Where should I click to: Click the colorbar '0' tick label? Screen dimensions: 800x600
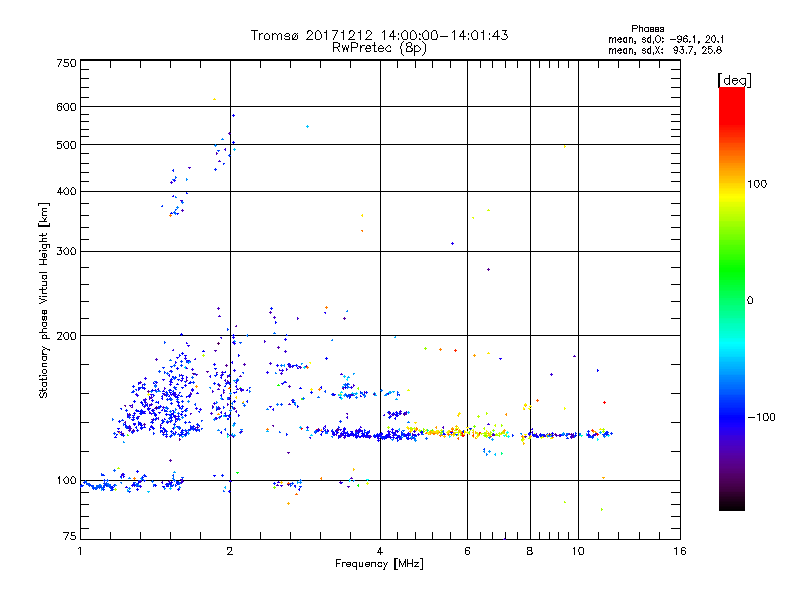pyautogui.click(x=750, y=301)
